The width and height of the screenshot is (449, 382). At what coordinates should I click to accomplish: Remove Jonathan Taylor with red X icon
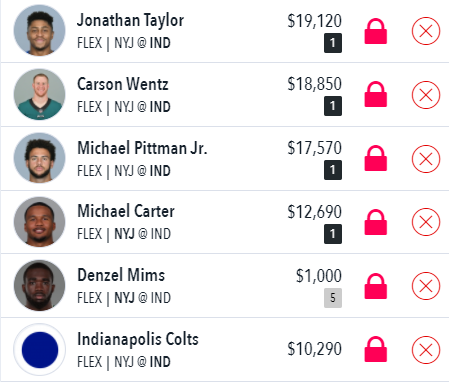pyautogui.click(x=426, y=31)
